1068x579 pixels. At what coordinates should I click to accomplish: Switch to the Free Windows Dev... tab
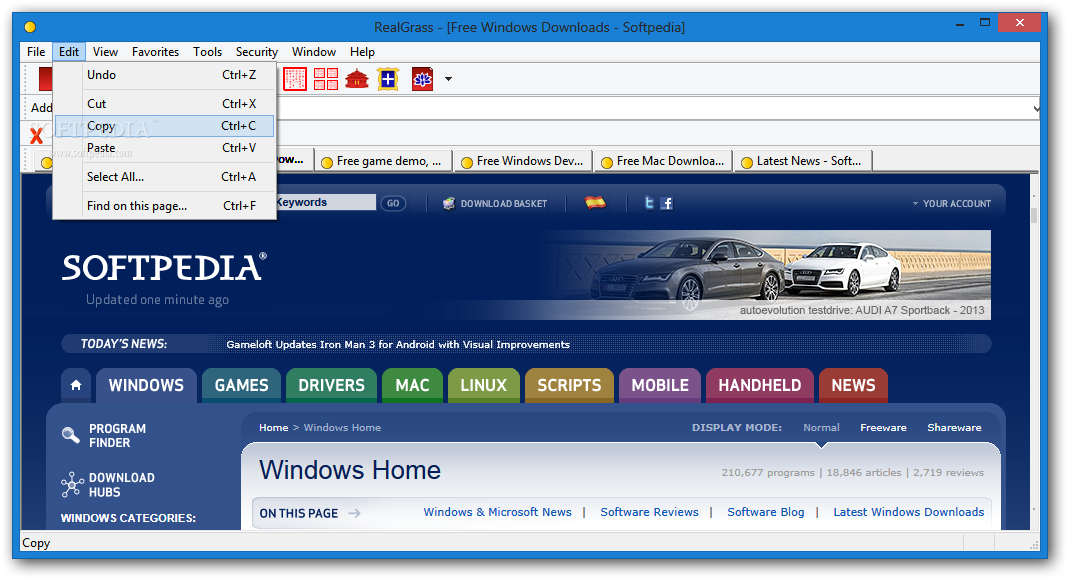tap(522, 161)
